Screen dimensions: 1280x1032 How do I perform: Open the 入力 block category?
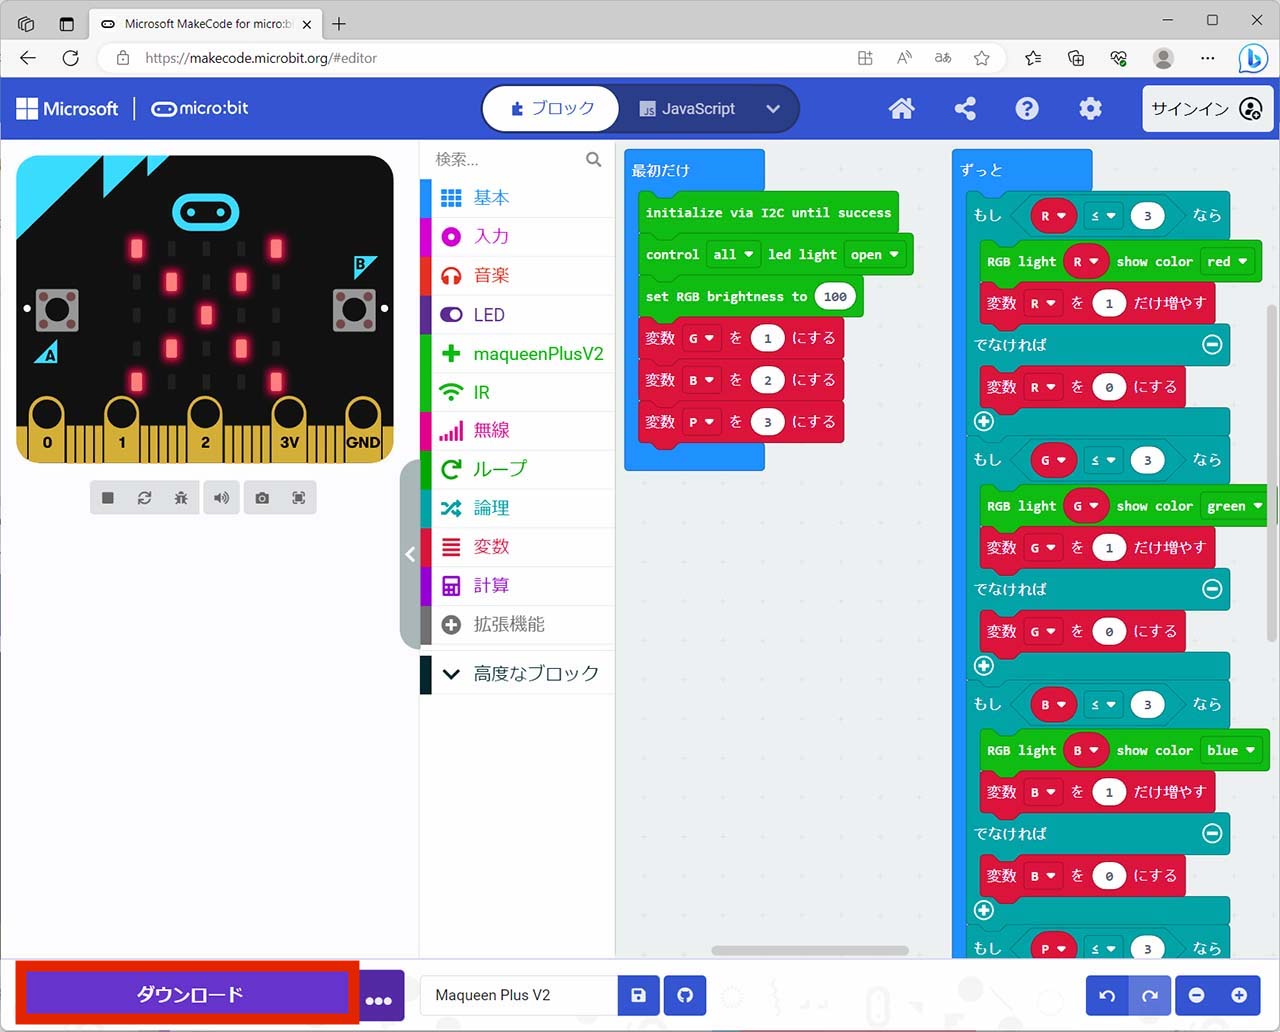pos(517,237)
